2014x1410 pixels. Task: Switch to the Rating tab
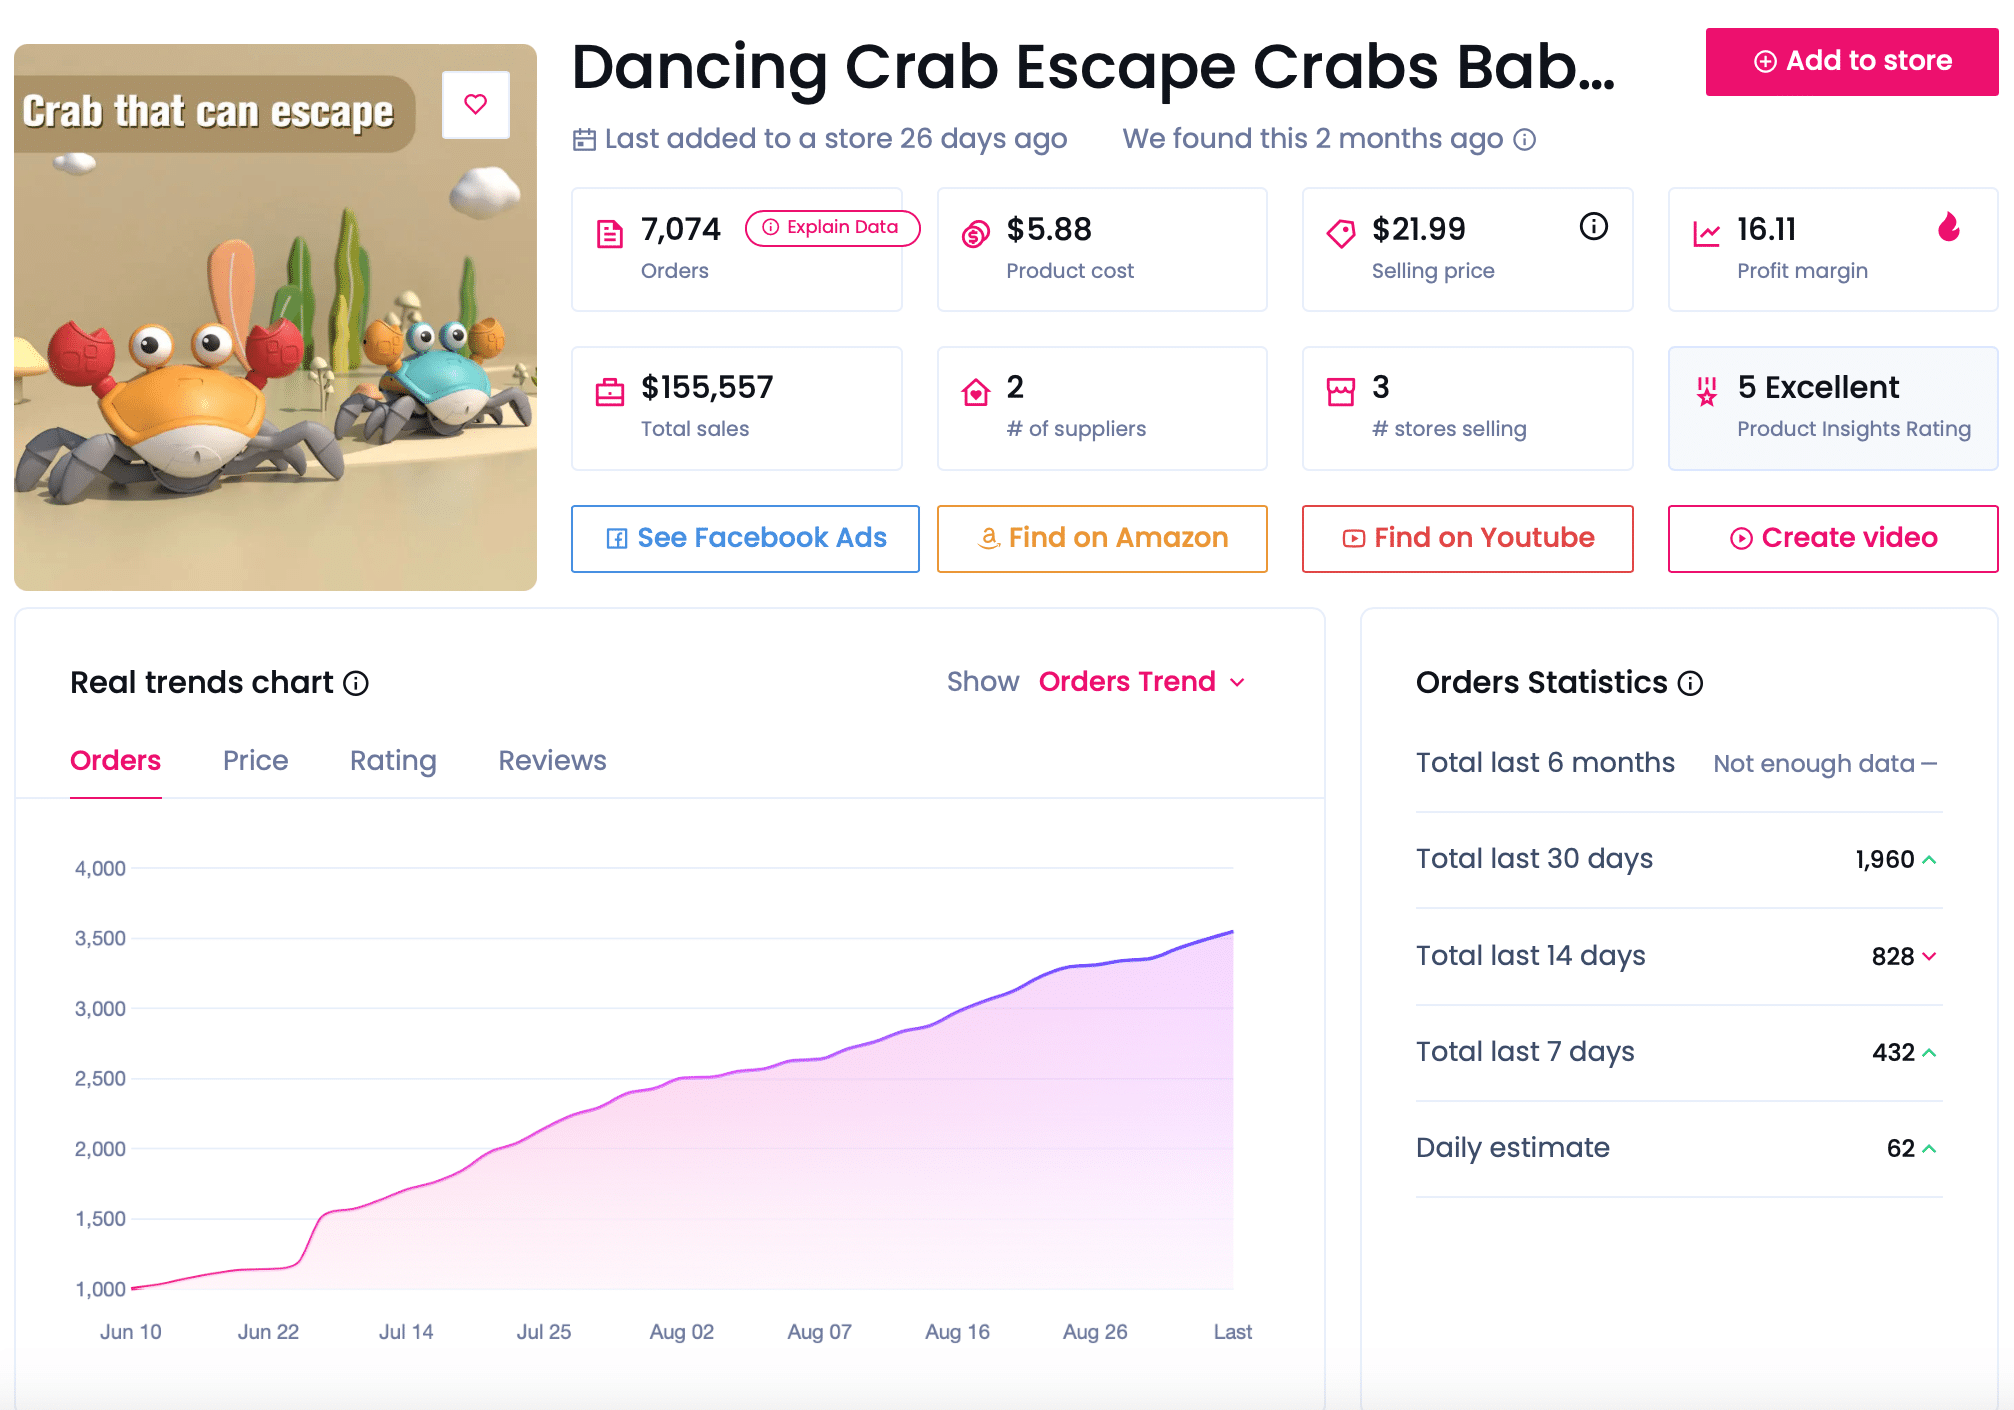393,761
